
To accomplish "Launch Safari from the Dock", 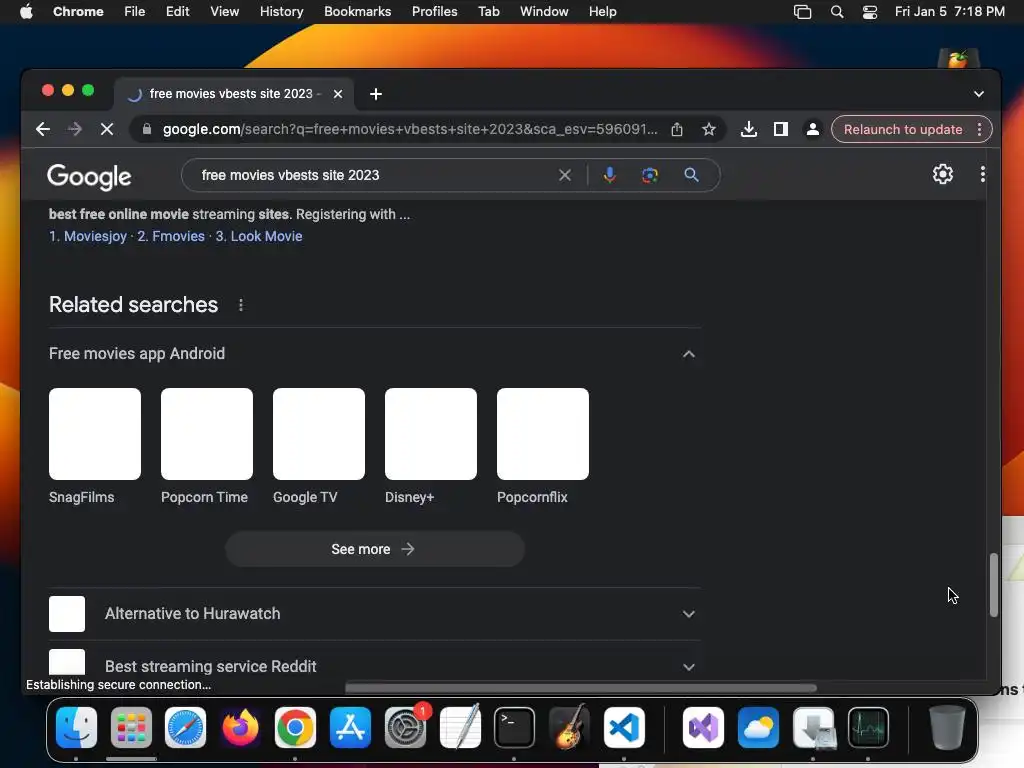I will 185,728.
